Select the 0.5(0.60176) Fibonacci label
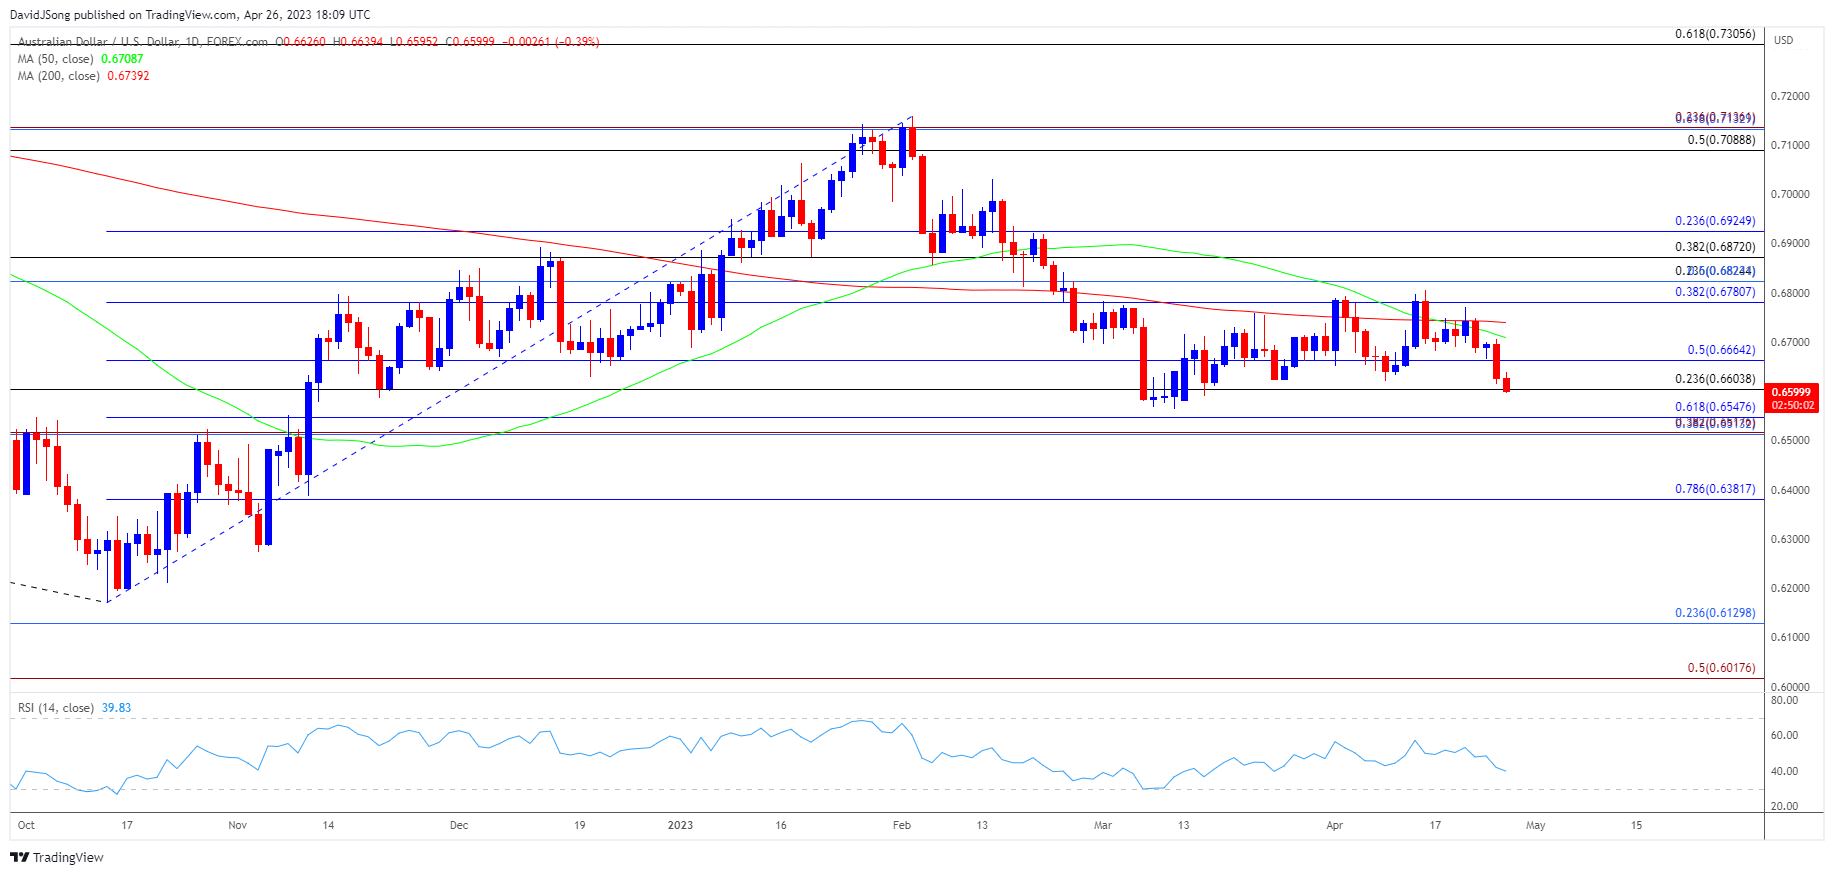 [x=1721, y=668]
